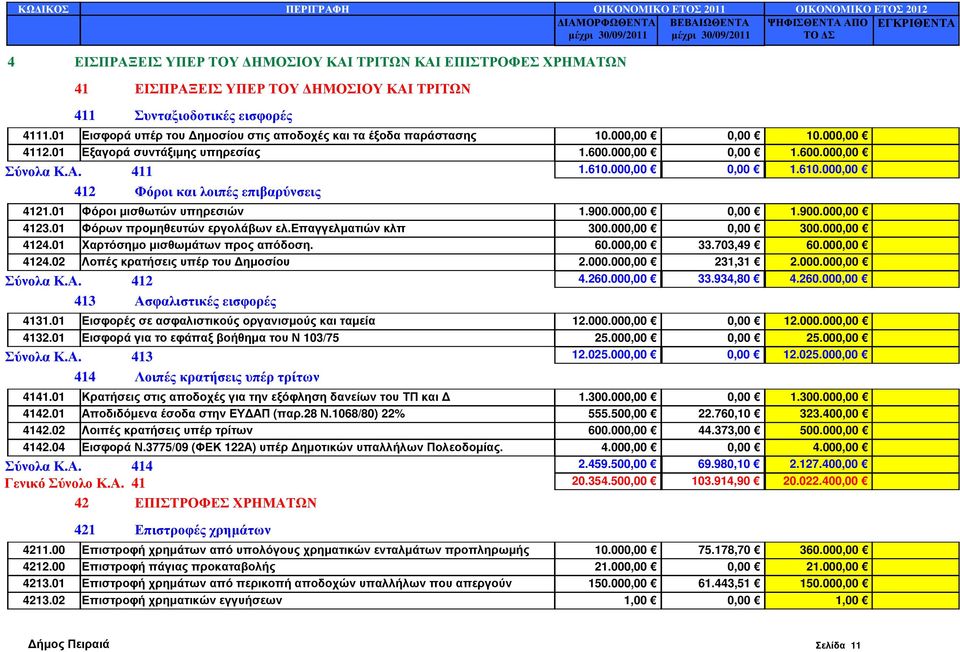Click red yellow-cell total 20.022.400,00 €
Viewport: 960px width, 652px height.
(x=819, y=481)
